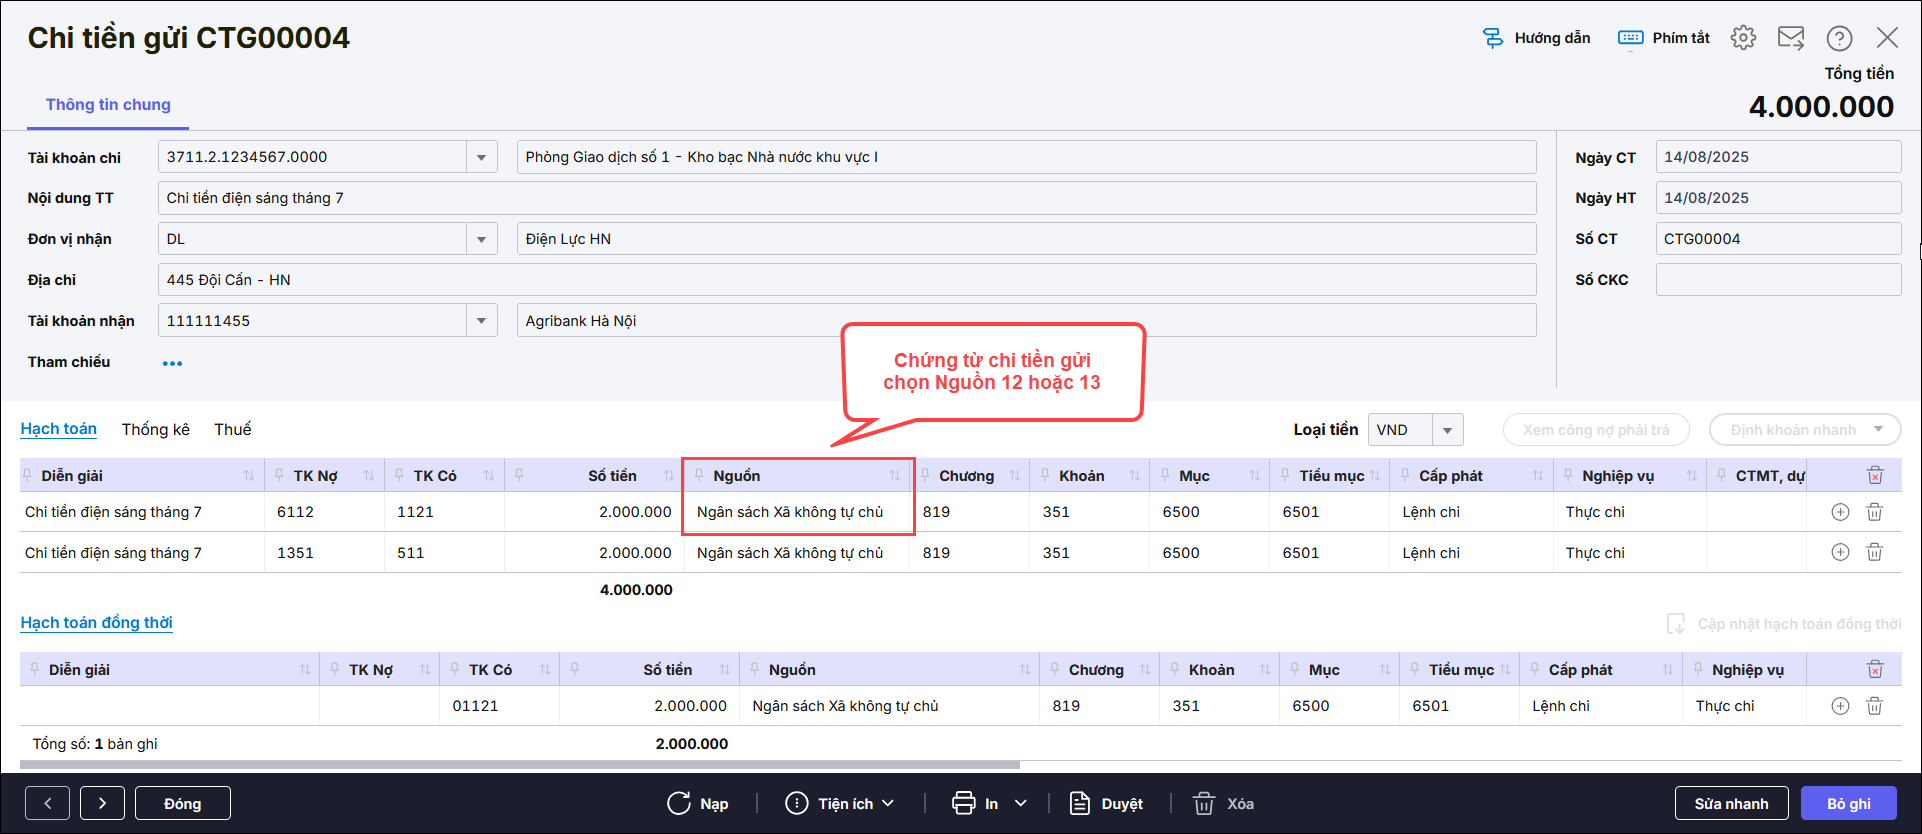Image resolution: width=1922 pixels, height=834 pixels.
Task: Click the envelope send-mail icon
Action: (1790, 38)
